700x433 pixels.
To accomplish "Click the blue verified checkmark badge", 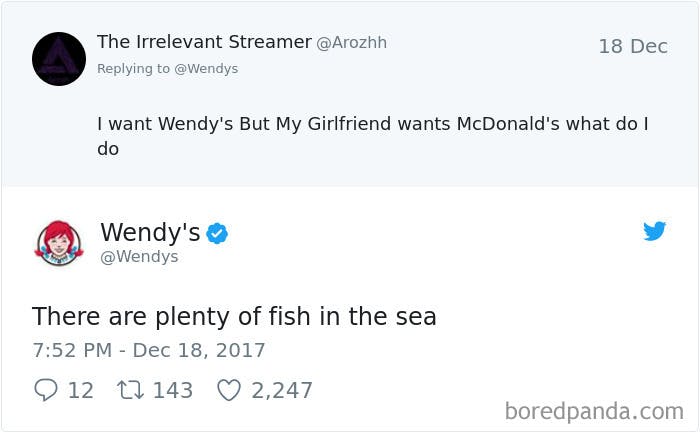I will click(217, 233).
